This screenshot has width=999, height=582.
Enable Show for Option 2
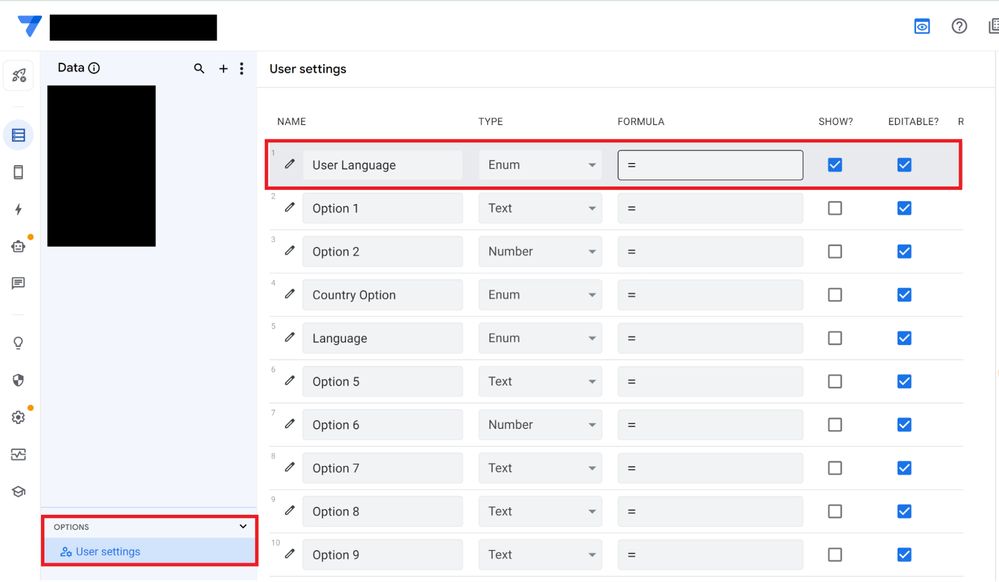pyautogui.click(x=835, y=252)
